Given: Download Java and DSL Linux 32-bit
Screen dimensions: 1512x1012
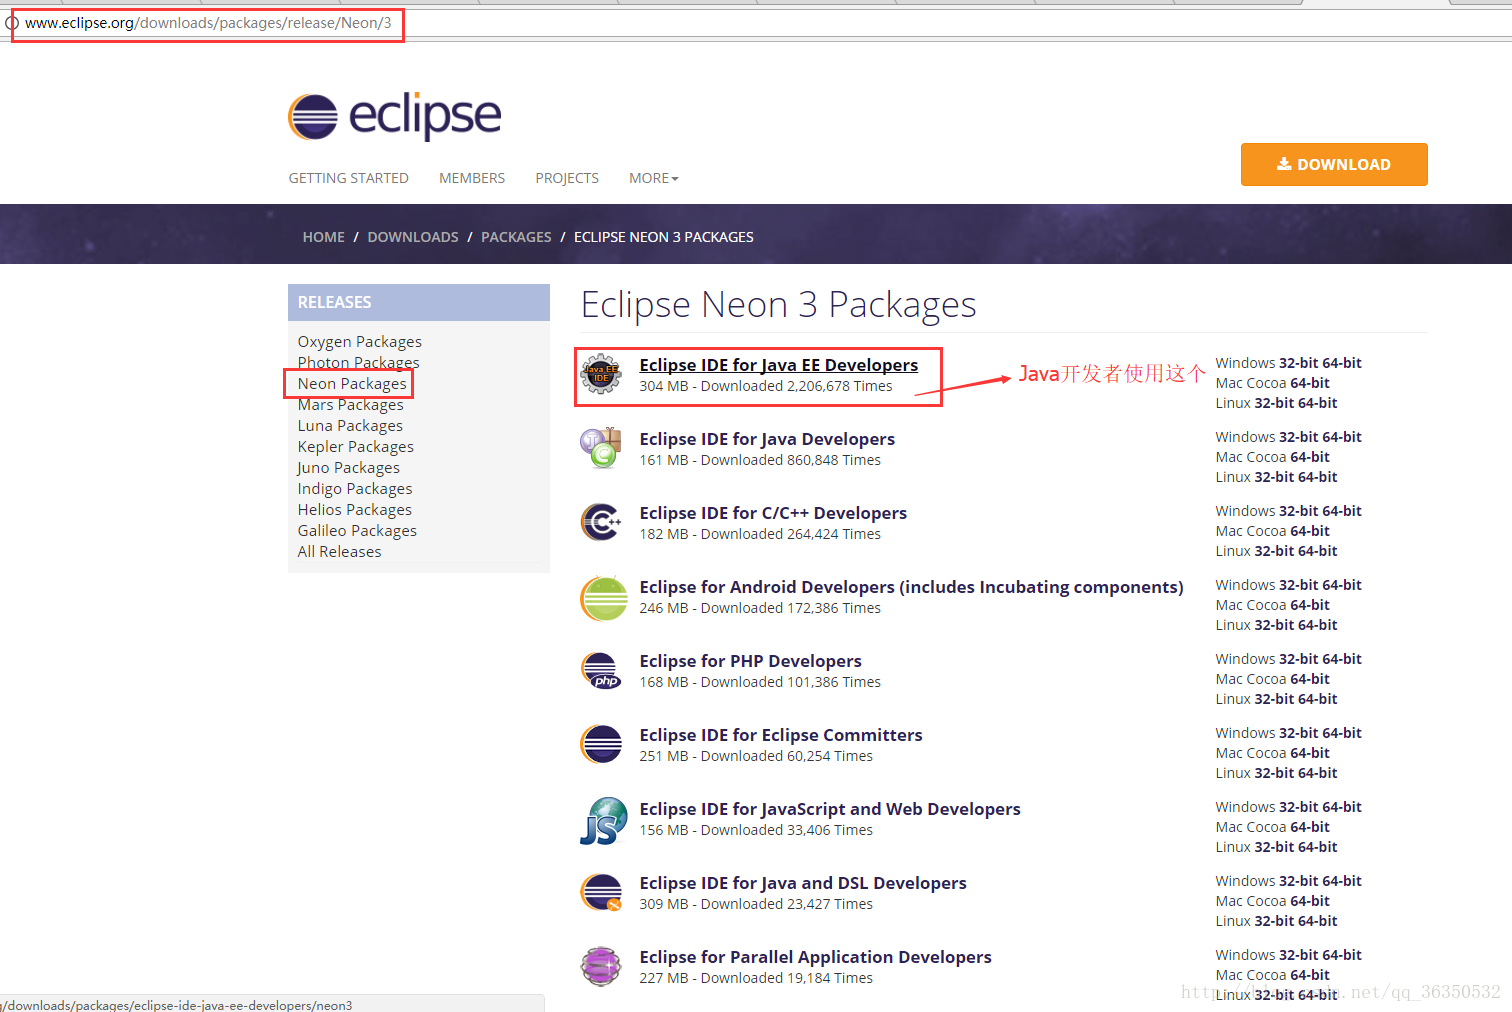Looking at the screenshot, I should point(1275,921).
